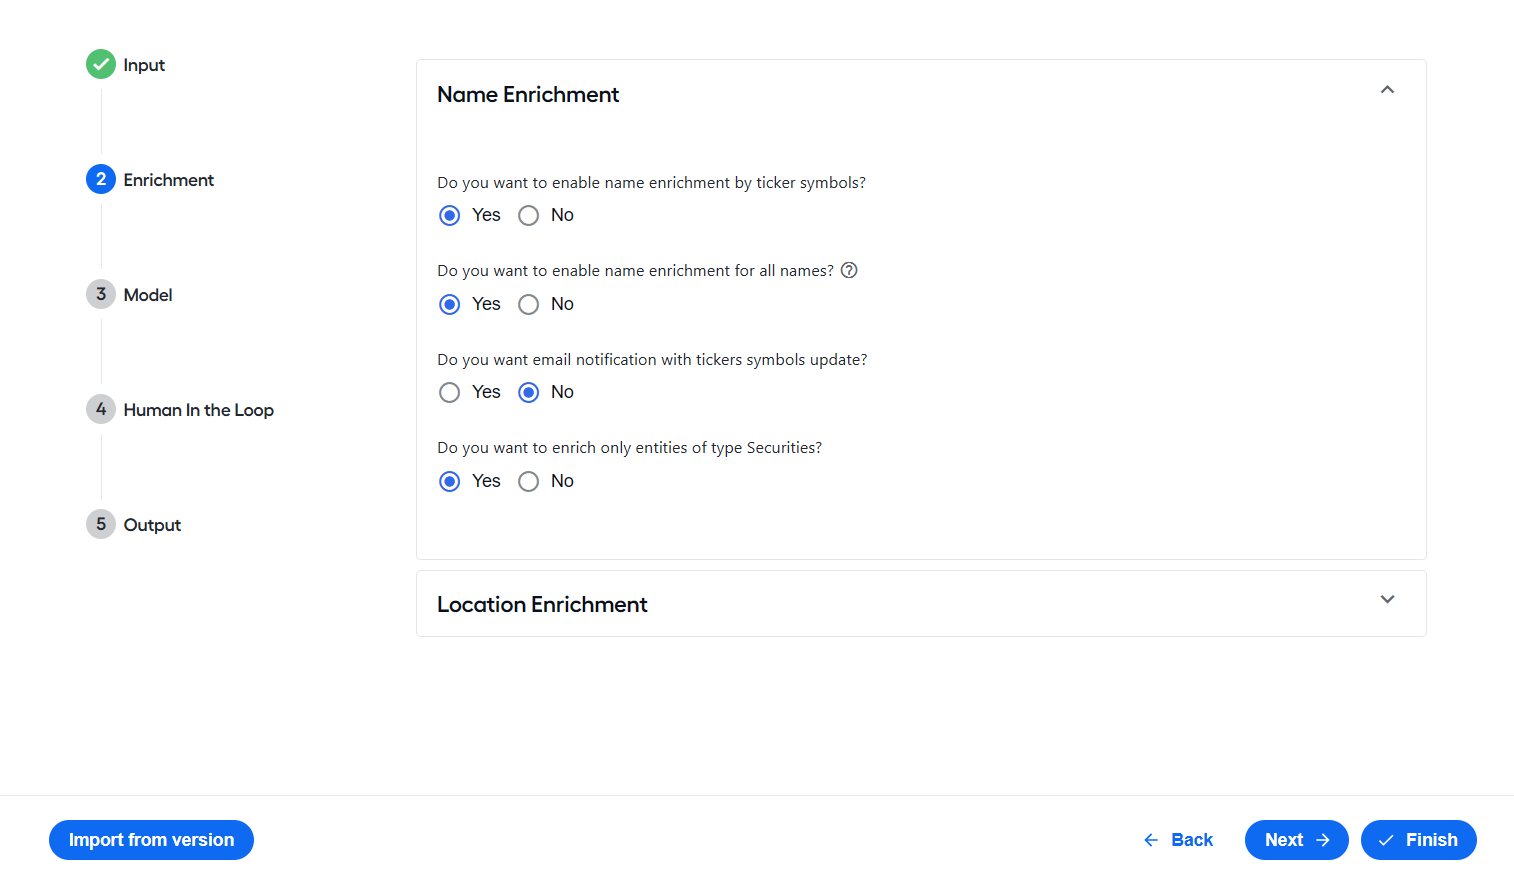The width and height of the screenshot is (1514, 879).
Task: Pick Yes for enriching only Securities entities
Action: (x=450, y=481)
